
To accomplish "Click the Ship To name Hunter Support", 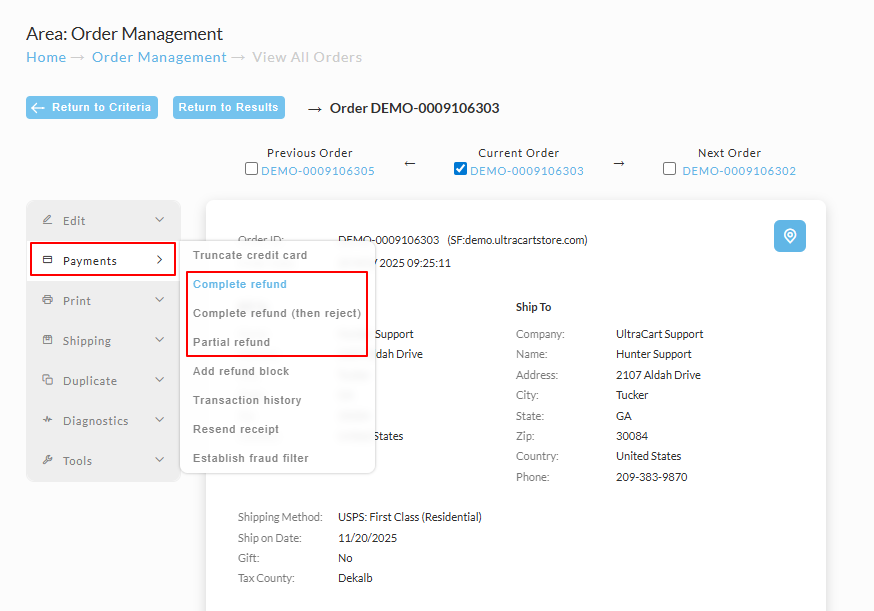I will click(653, 354).
